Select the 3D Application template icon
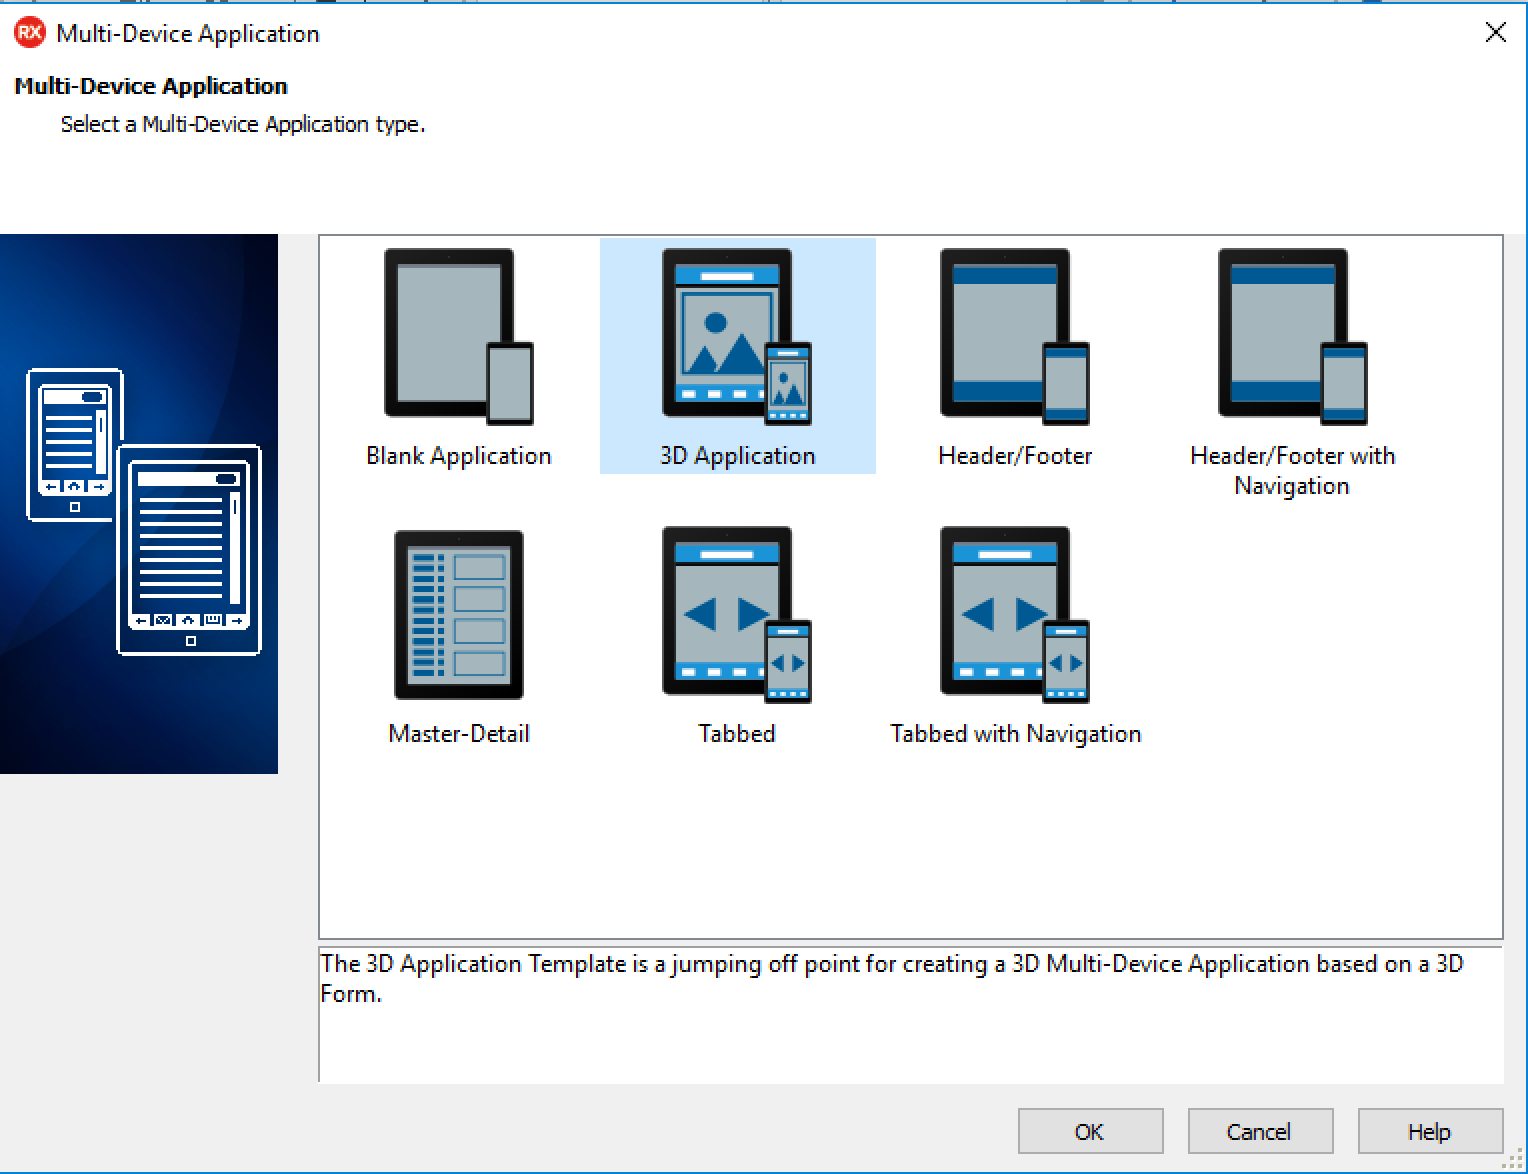The width and height of the screenshot is (1528, 1174). point(737,337)
